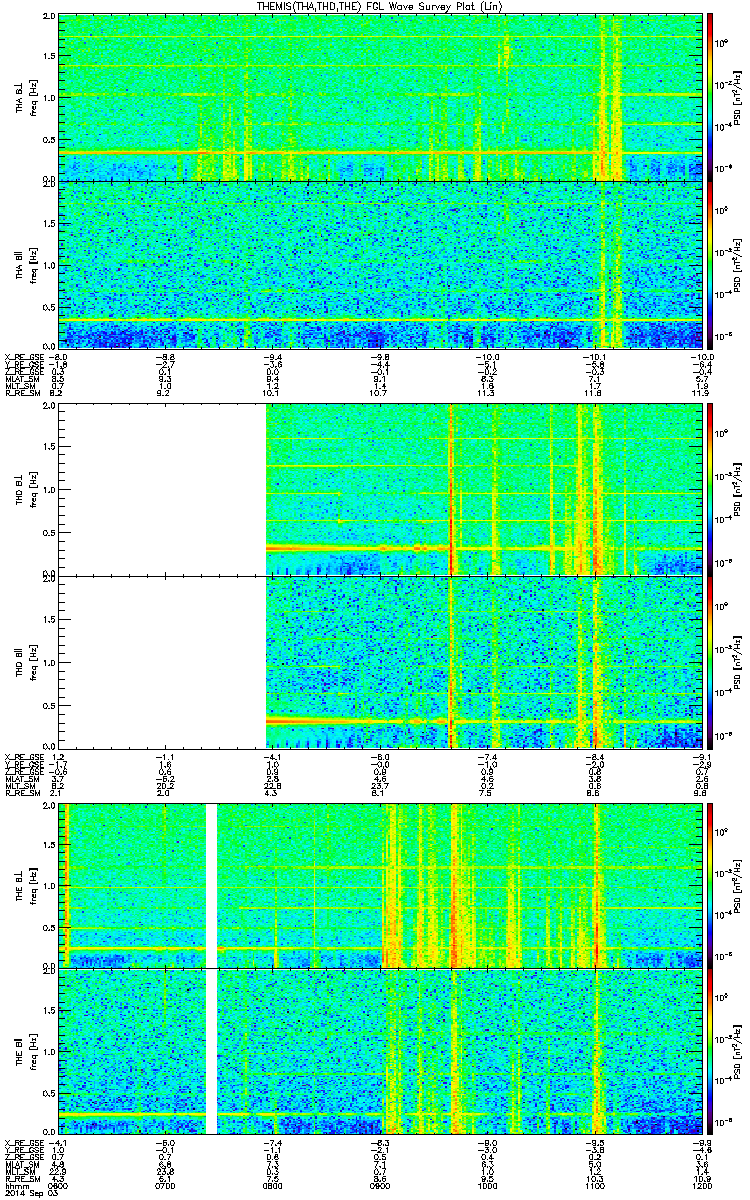This screenshot has width=750, height=1200.
Task: Select the THA BL spectrogram panel
Action: [380, 97]
